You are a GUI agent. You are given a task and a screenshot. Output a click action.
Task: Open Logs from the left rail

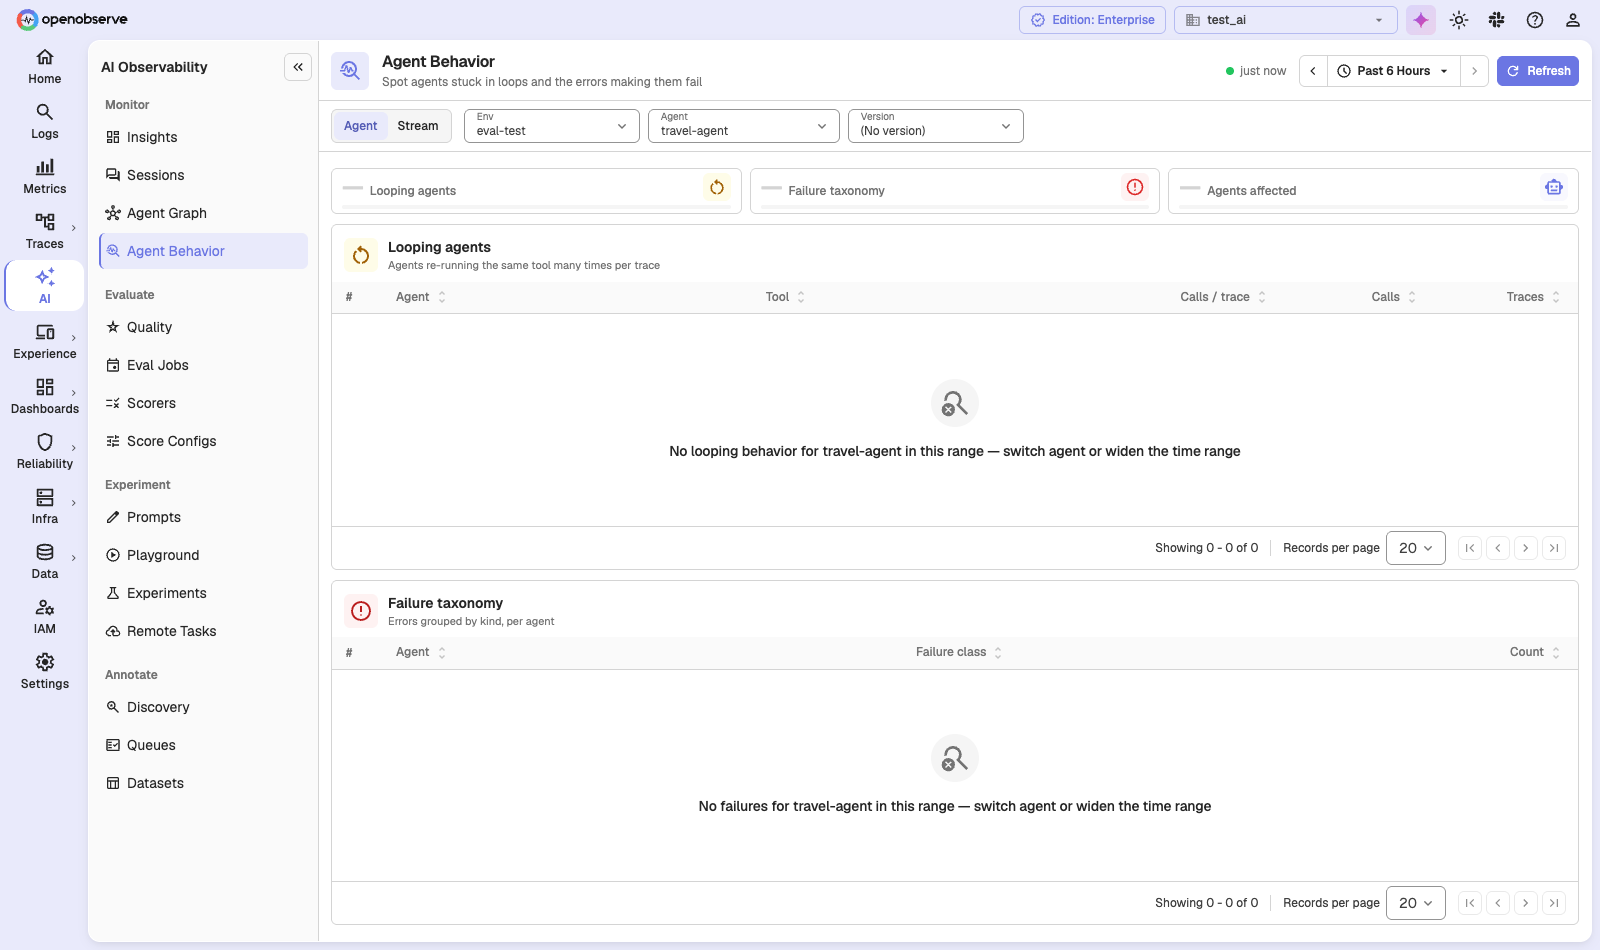45,122
